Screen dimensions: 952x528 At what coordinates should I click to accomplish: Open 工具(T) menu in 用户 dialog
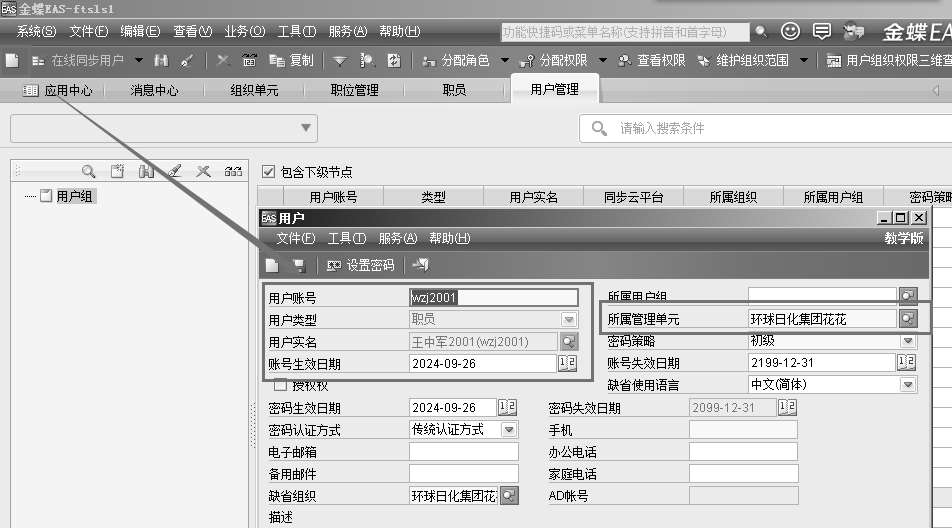(x=347, y=239)
